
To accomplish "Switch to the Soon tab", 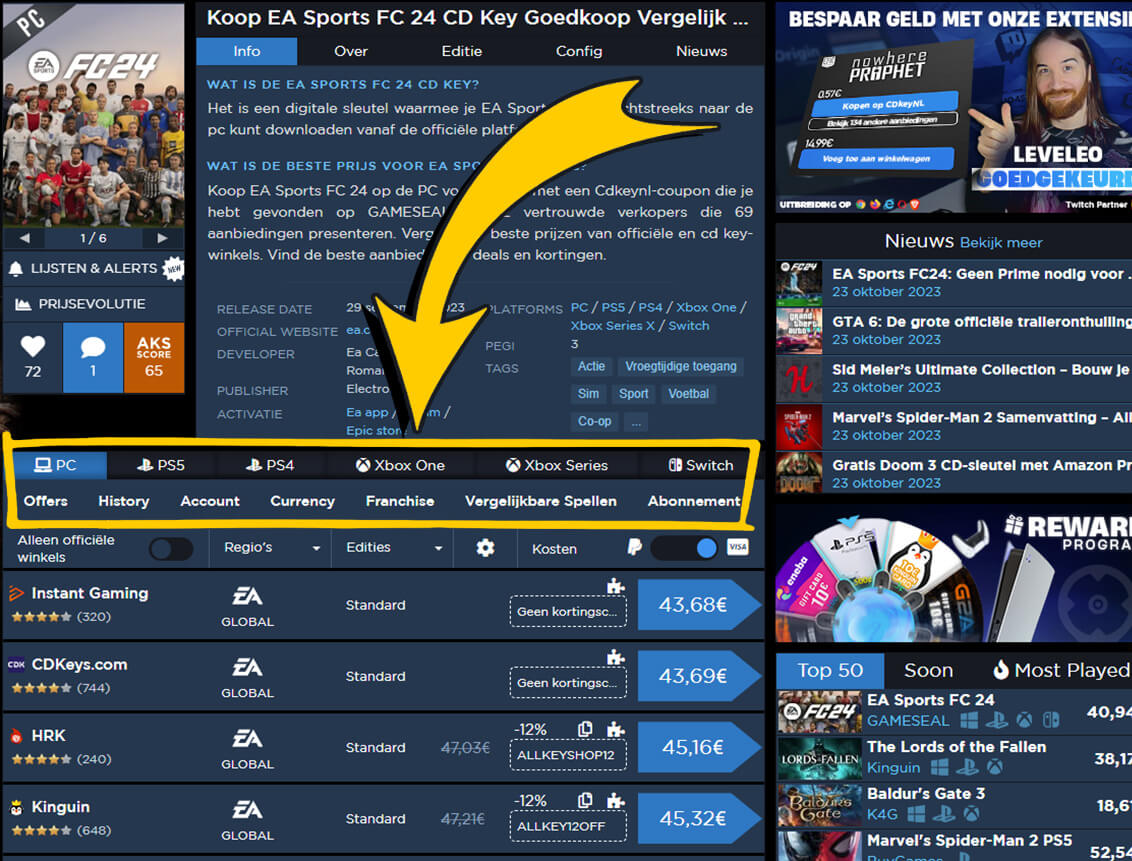I will pyautogui.click(x=928, y=670).
